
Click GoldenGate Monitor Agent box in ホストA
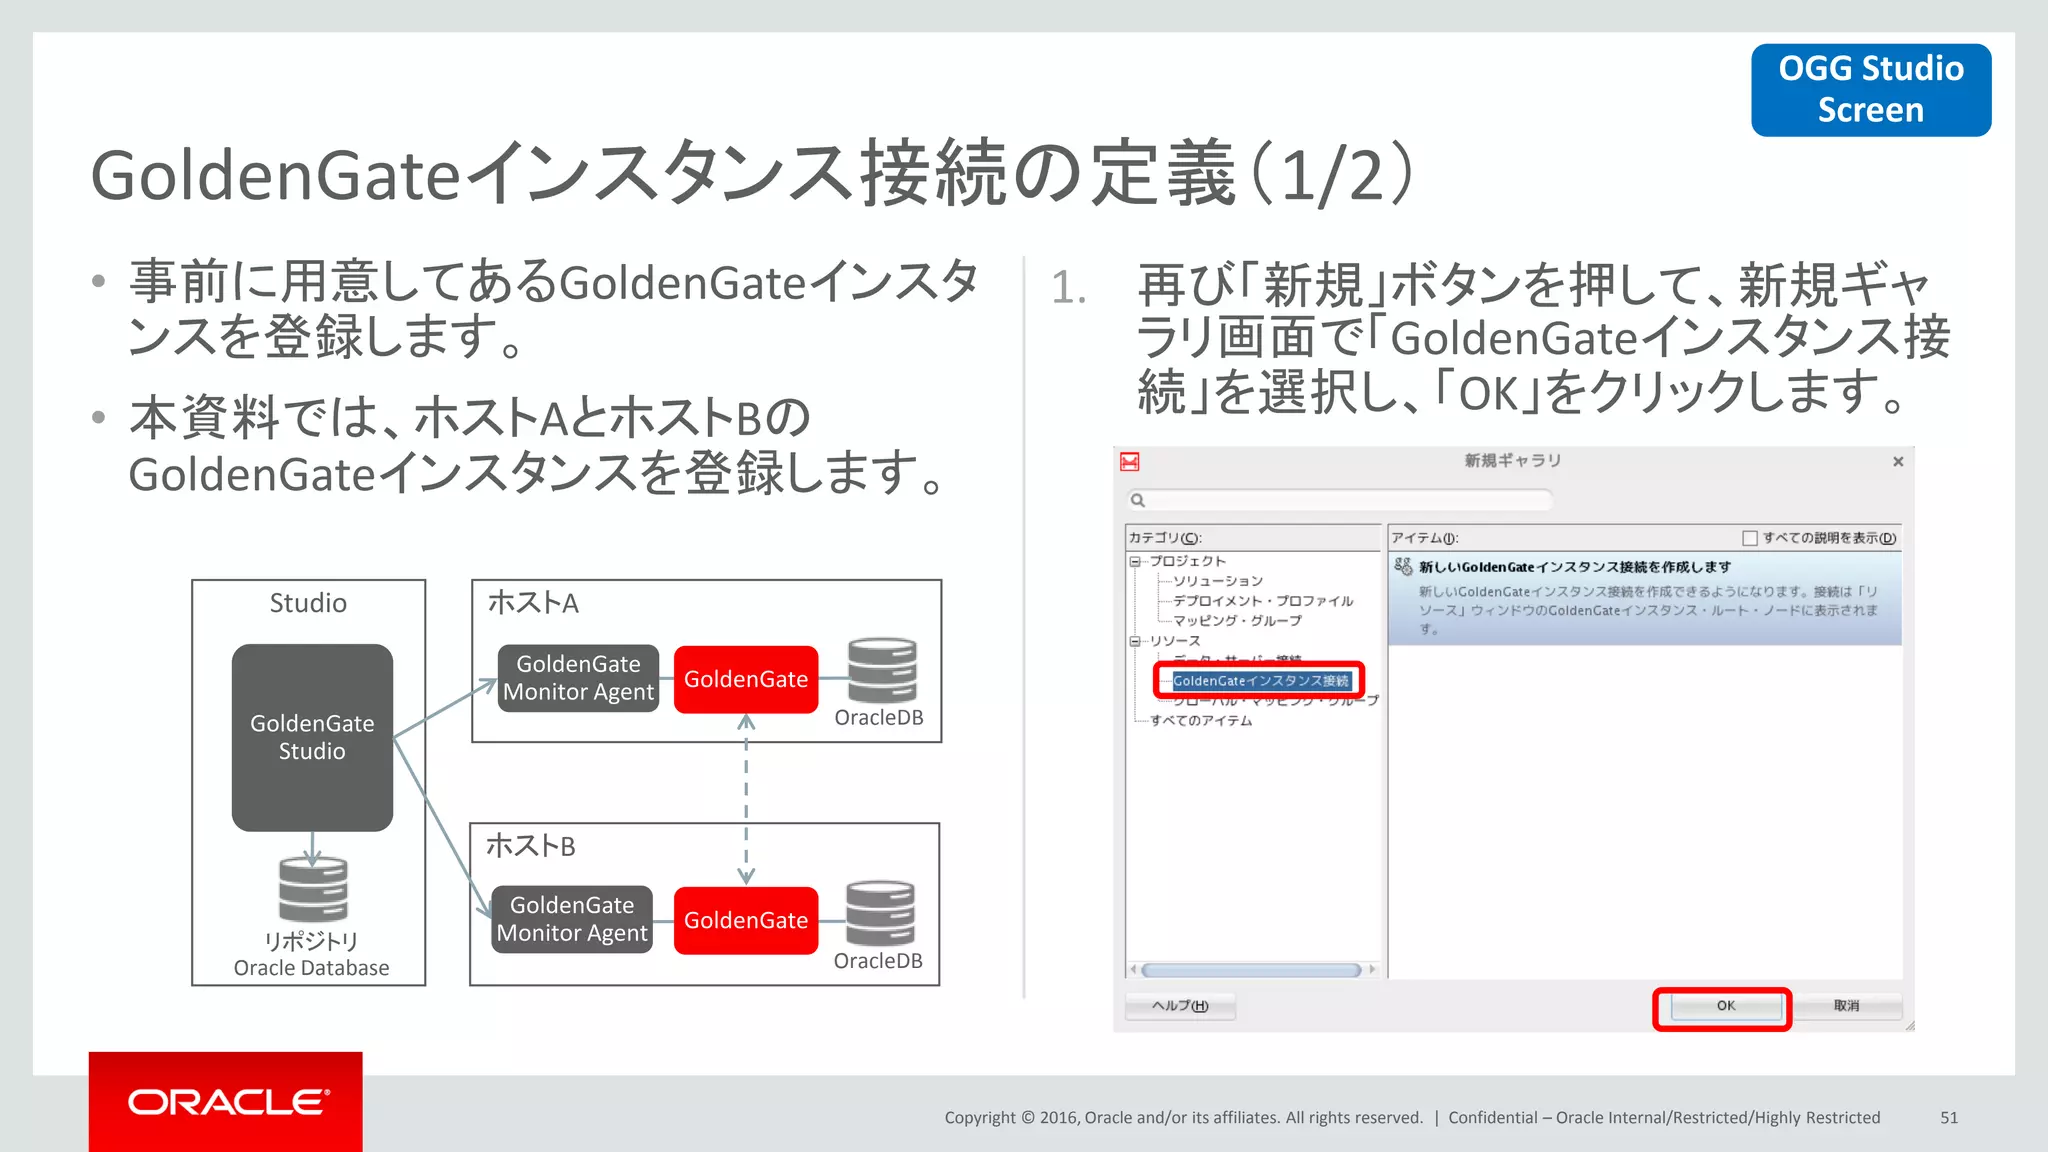[x=578, y=678]
